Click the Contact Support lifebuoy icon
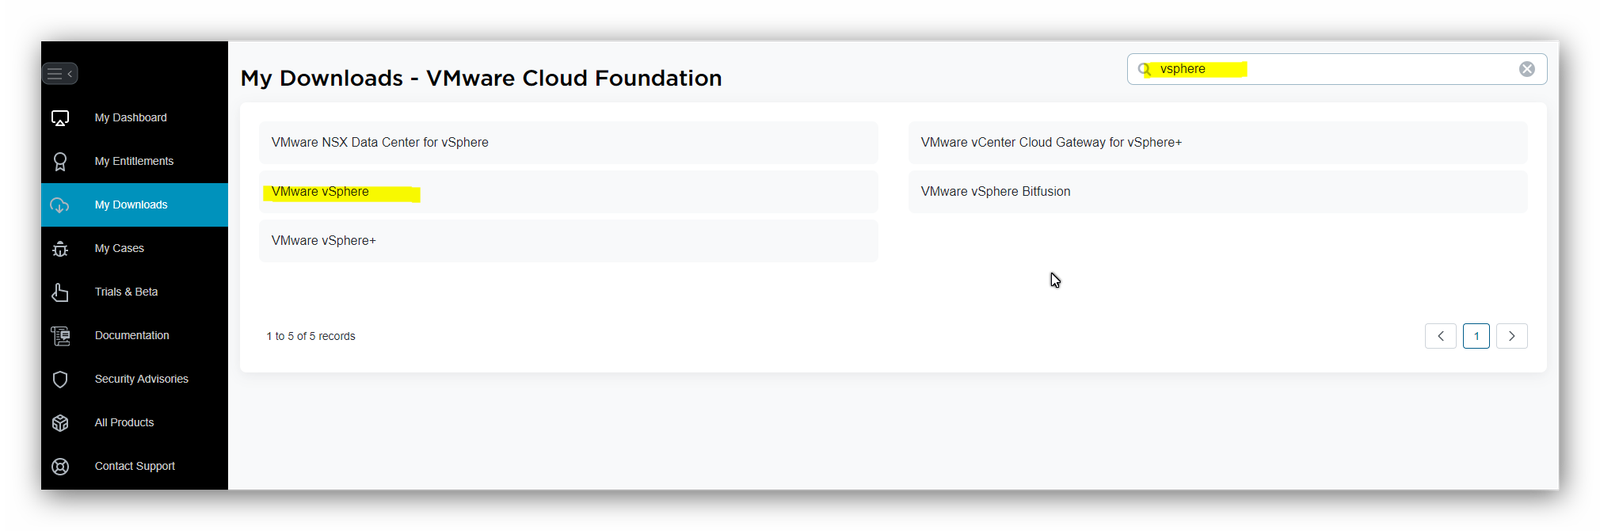 point(60,466)
